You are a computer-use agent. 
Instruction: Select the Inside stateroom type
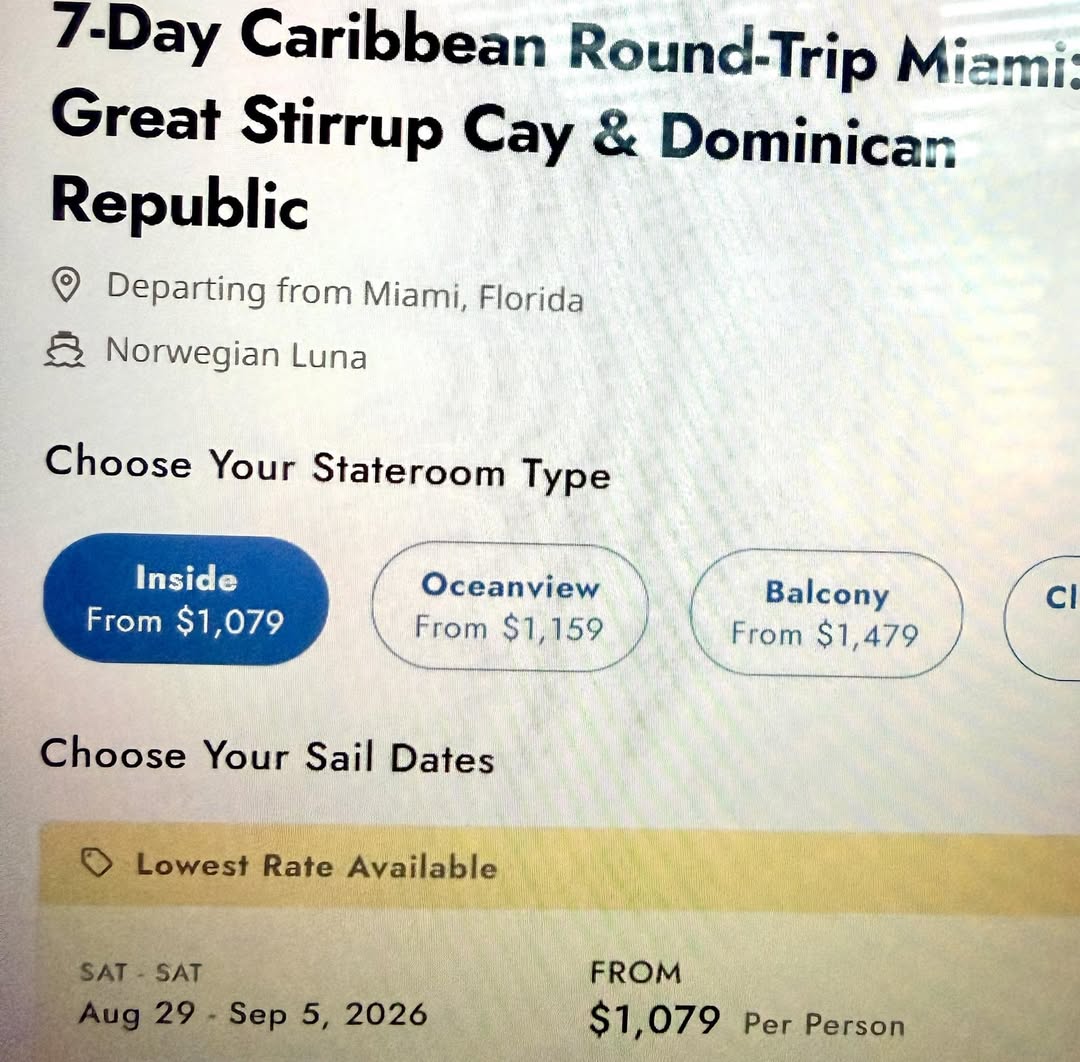click(186, 598)
